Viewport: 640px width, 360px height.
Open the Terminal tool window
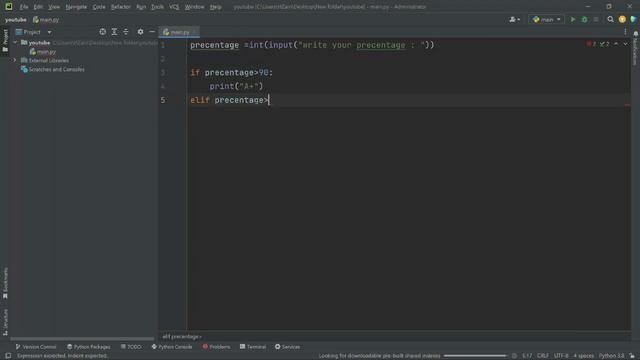[253, 347]
